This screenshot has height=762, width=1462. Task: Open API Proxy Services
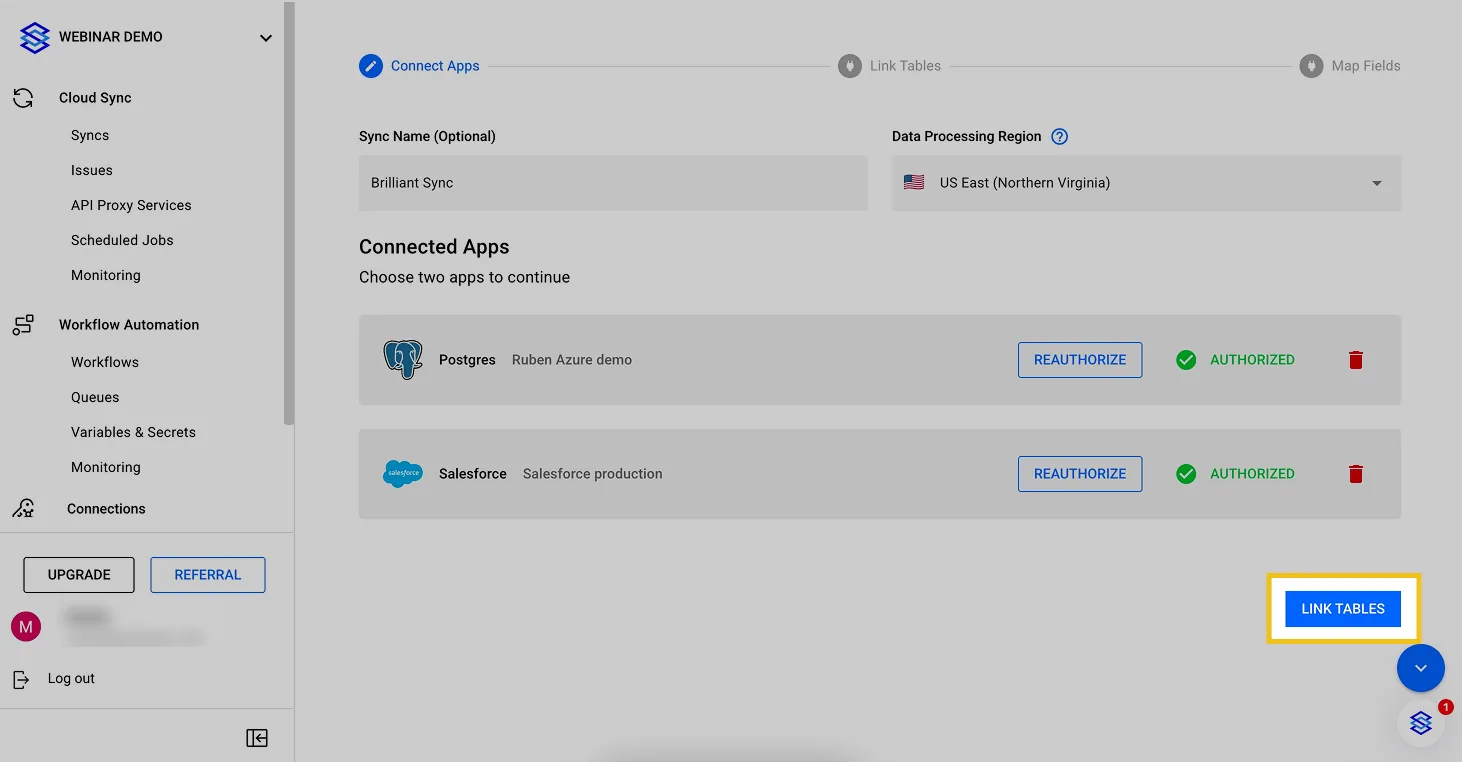(131, 205)
